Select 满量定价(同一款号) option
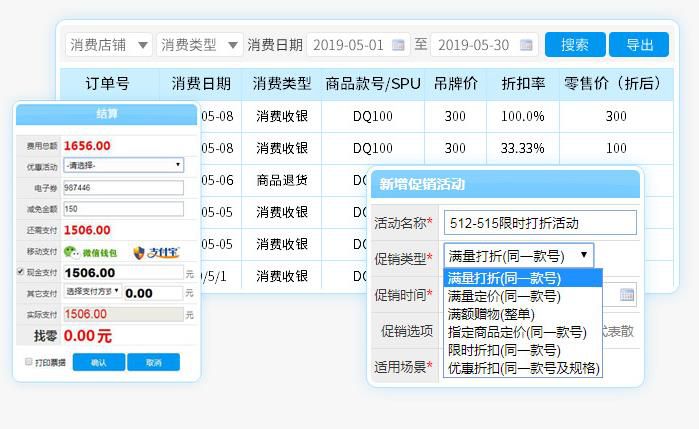The width and height of the screenshot is (699, 429). [x=523, y=296]
